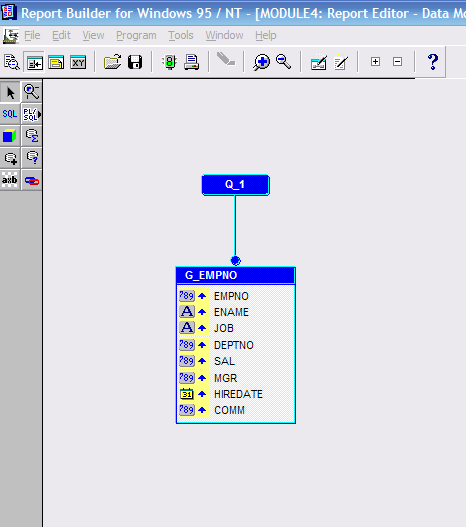Click the sort arrow beside SAL
469x528 pixels.
(x=202, y=361)
